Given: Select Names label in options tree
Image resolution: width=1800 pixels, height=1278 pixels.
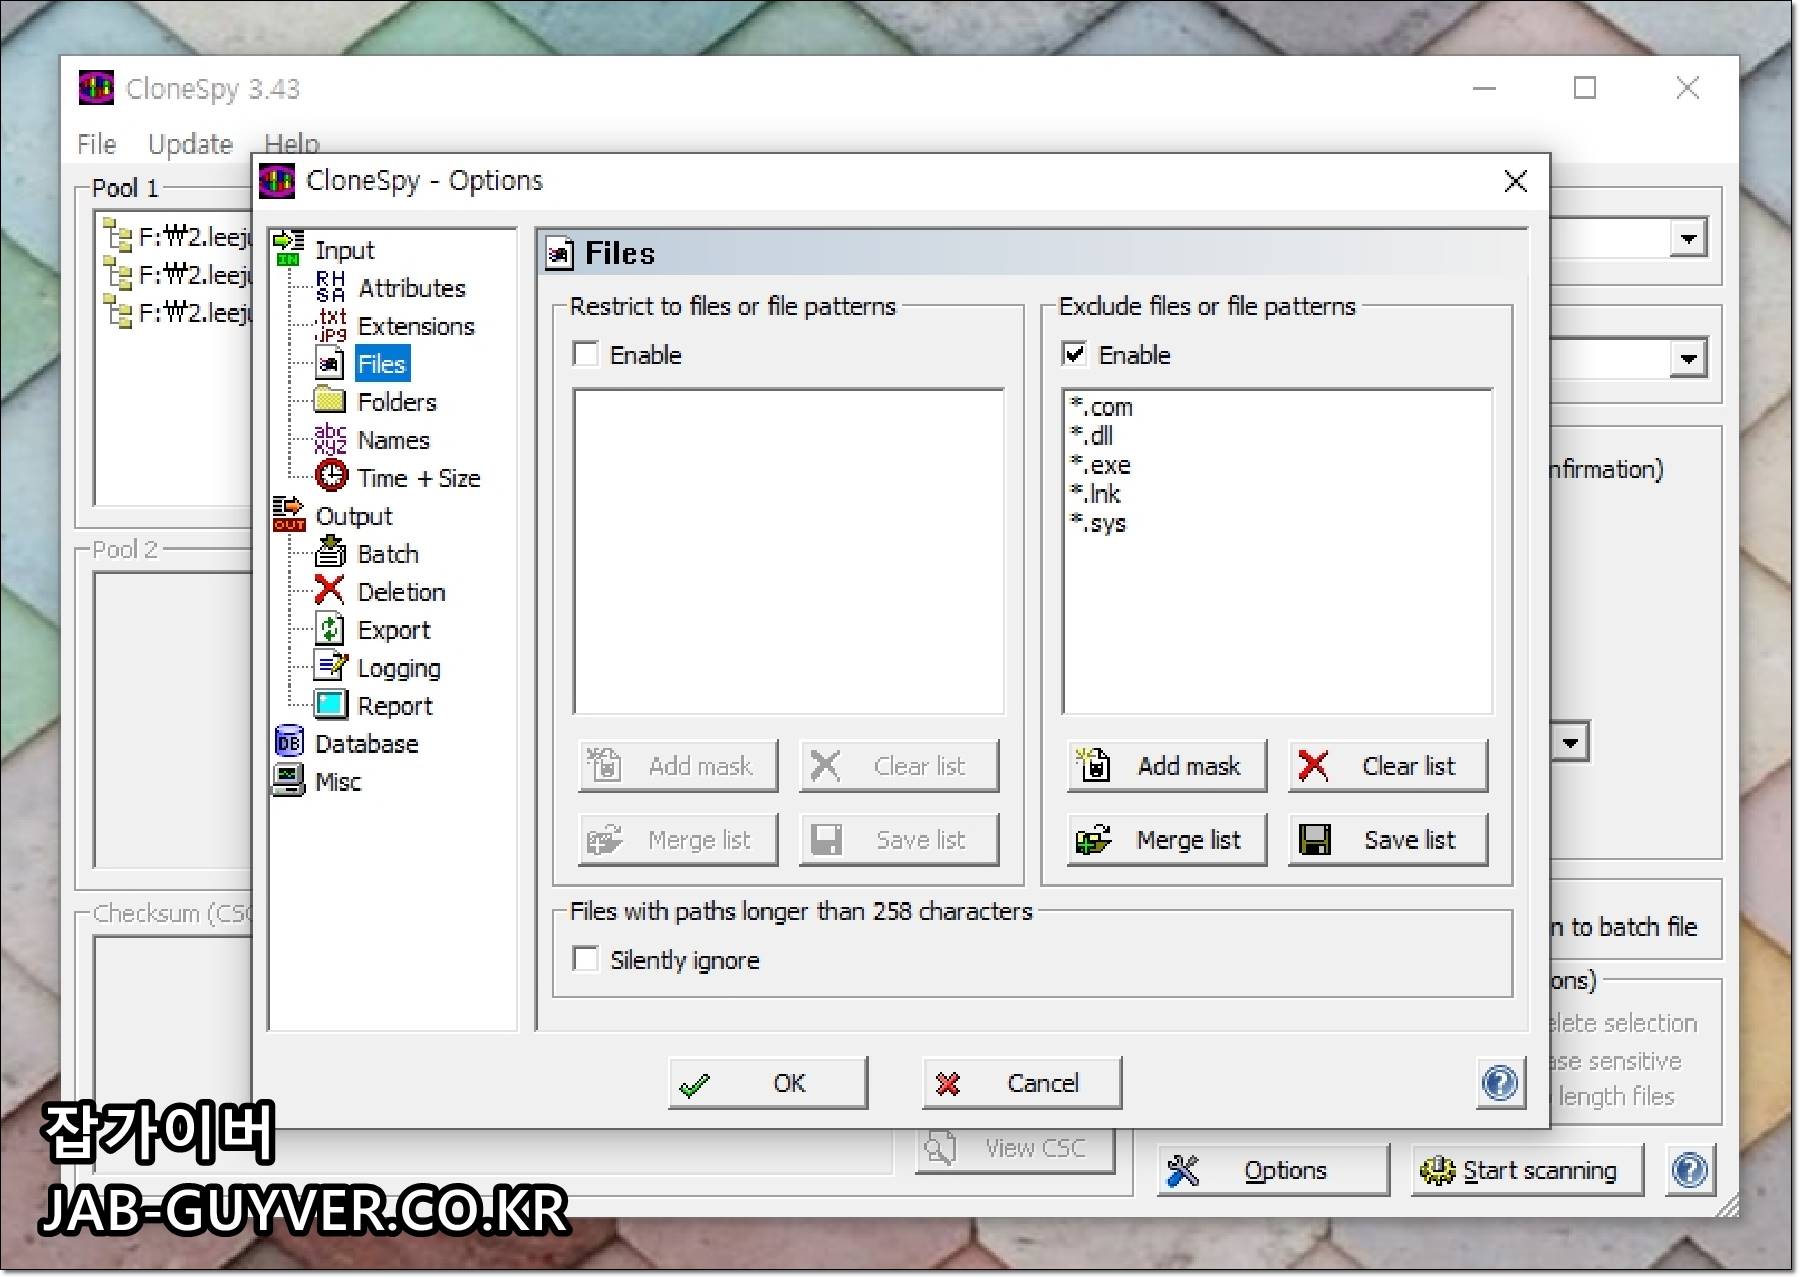Looking at the screenshot, I should [394, 440].
